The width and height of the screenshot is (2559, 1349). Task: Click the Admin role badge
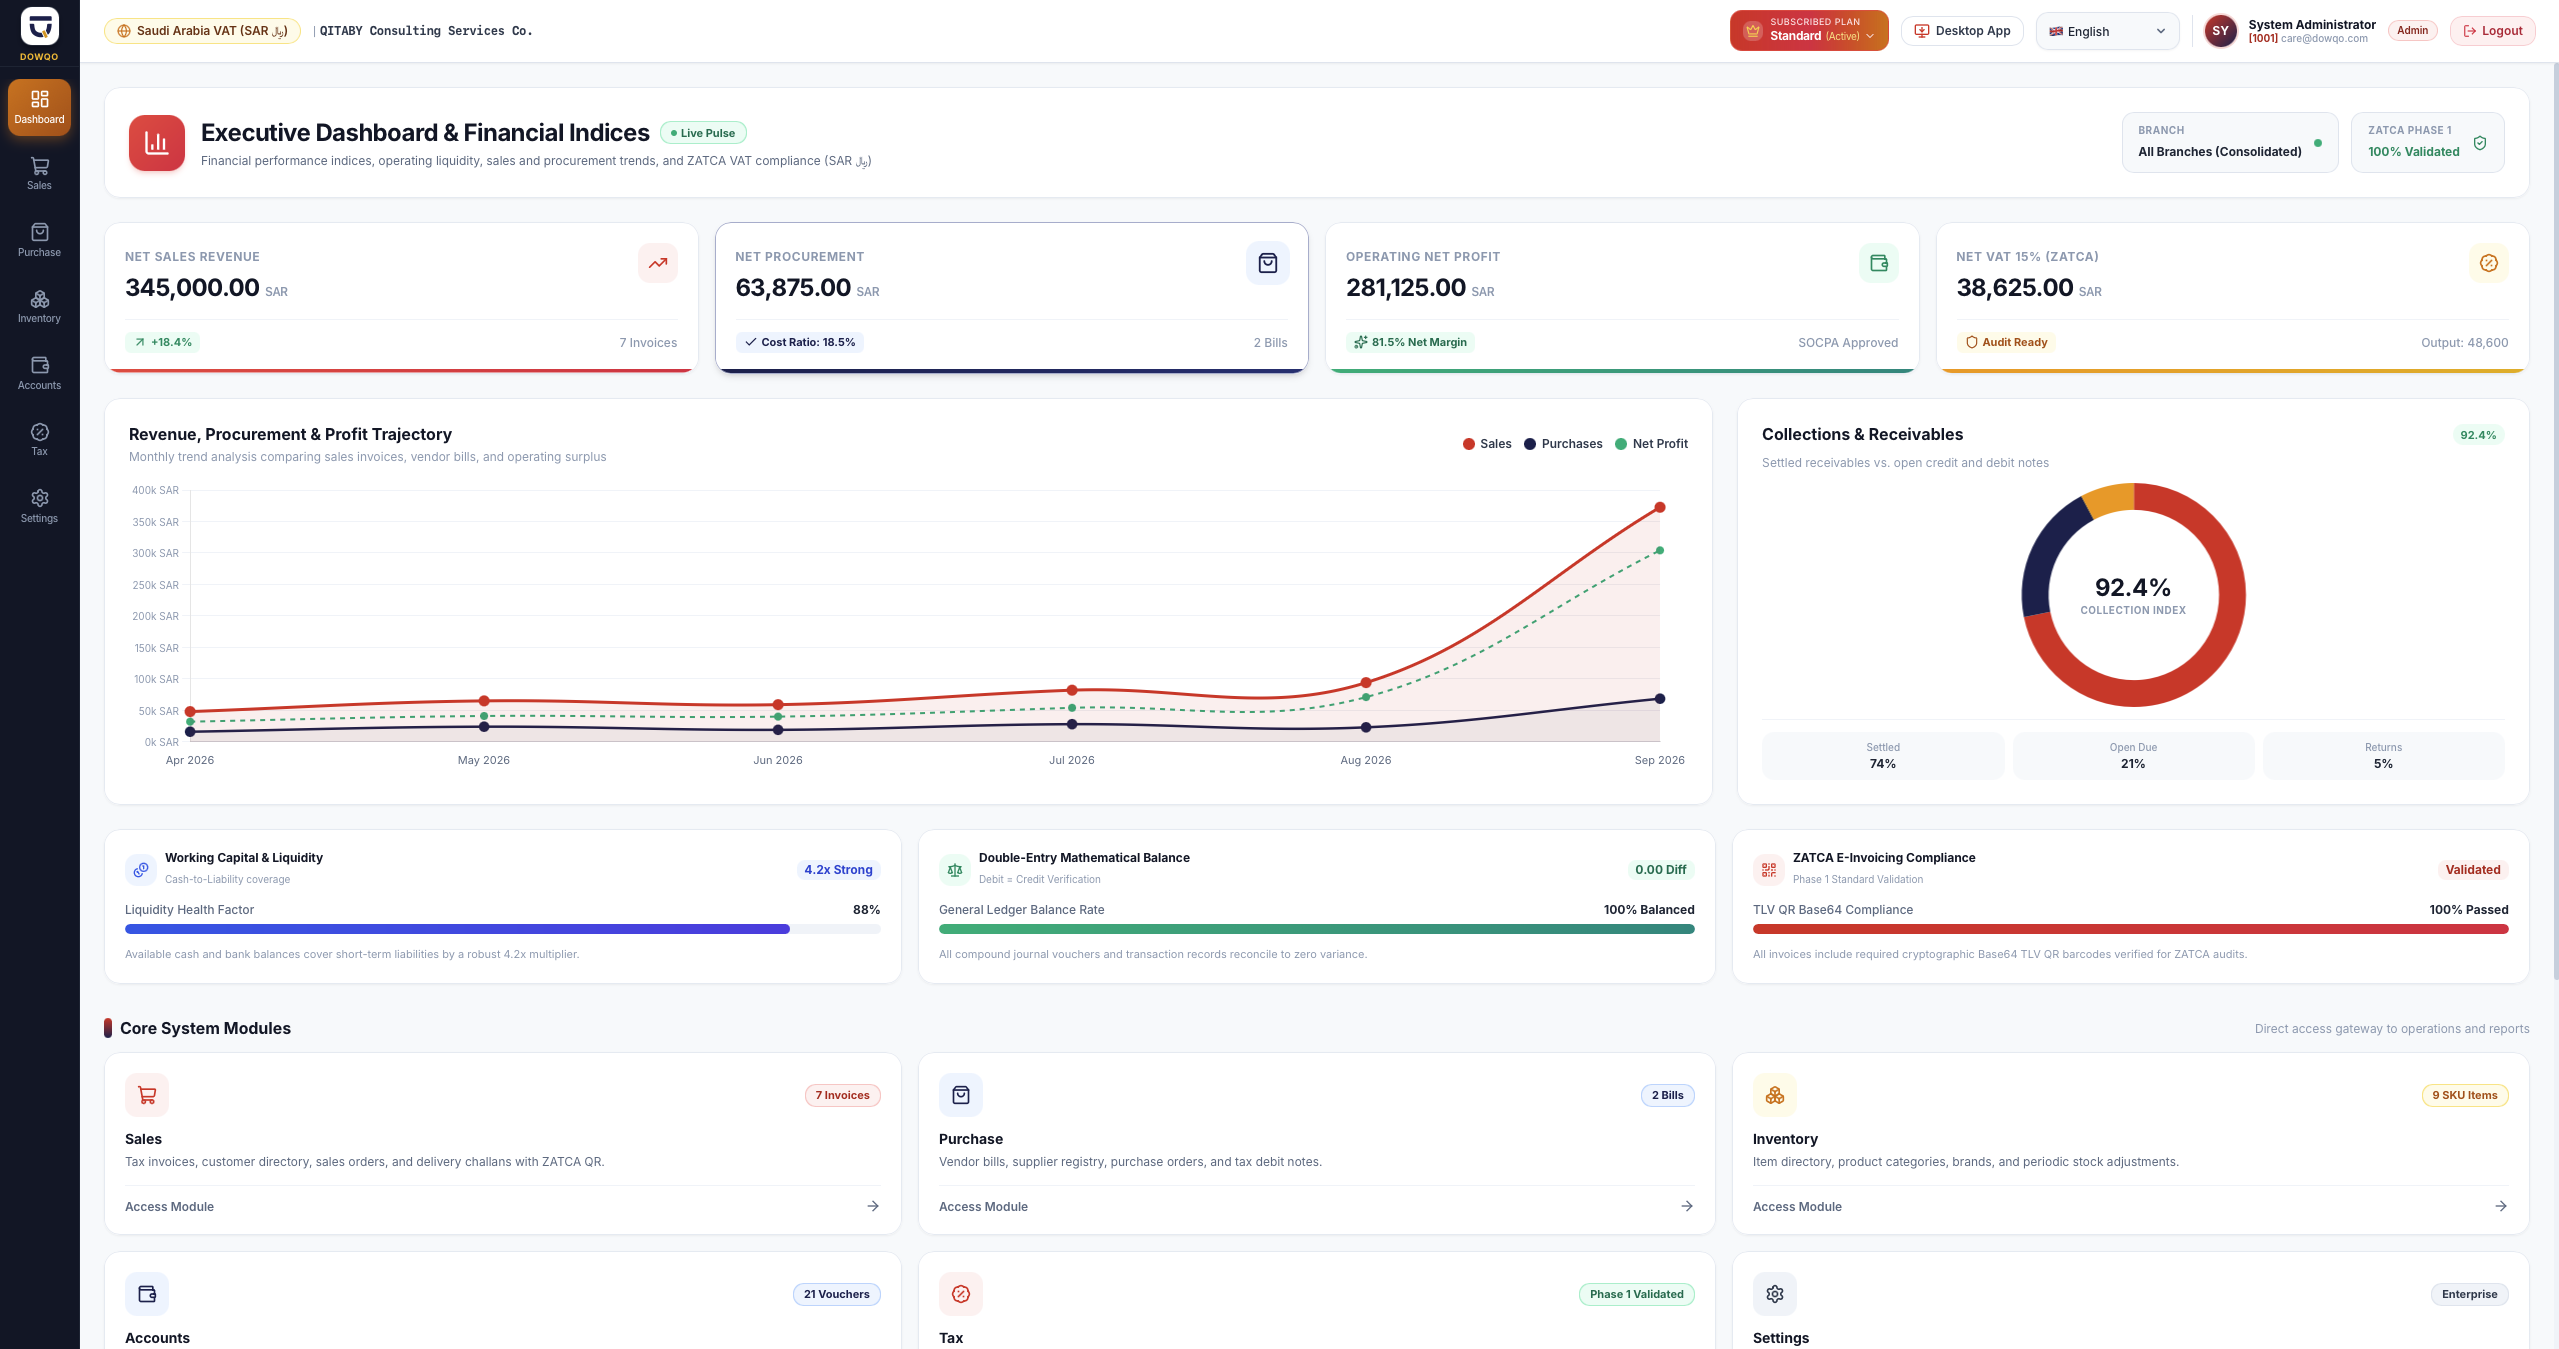coord(2412,30)
